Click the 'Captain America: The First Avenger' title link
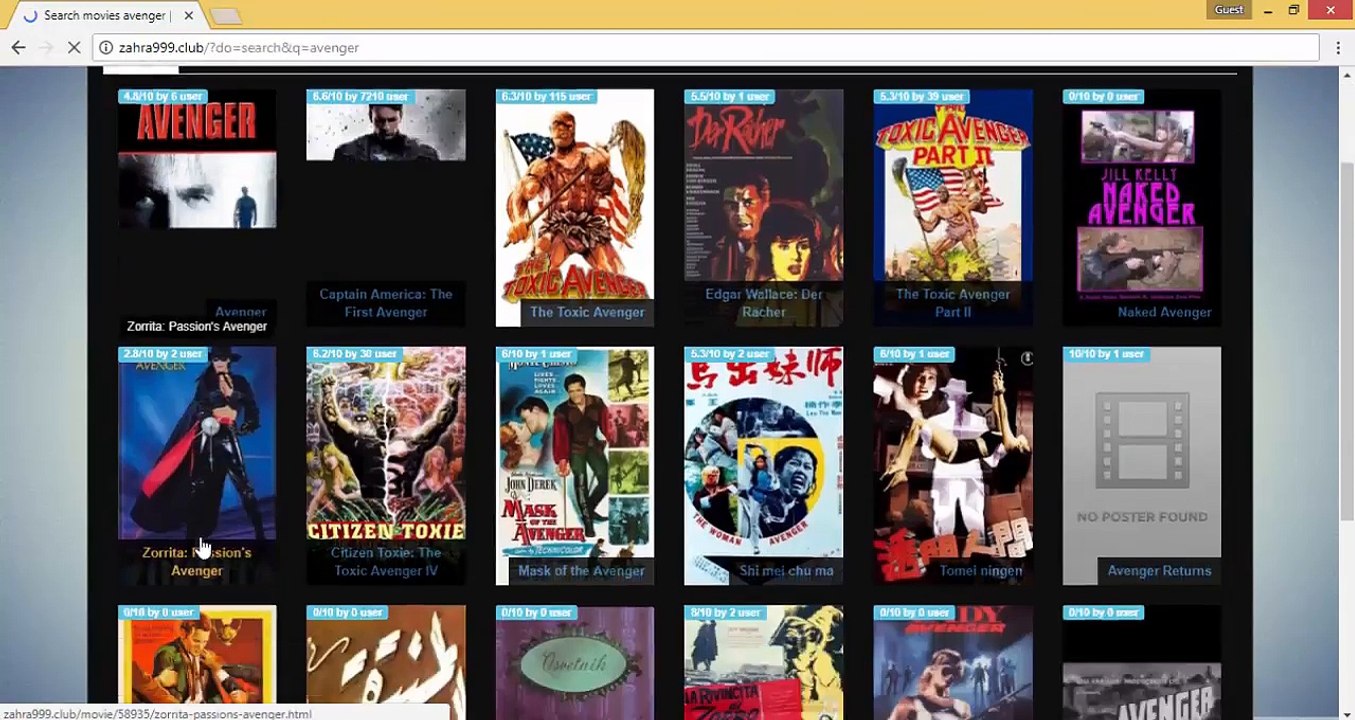The image size is (1355, 720). click(386, 303)
